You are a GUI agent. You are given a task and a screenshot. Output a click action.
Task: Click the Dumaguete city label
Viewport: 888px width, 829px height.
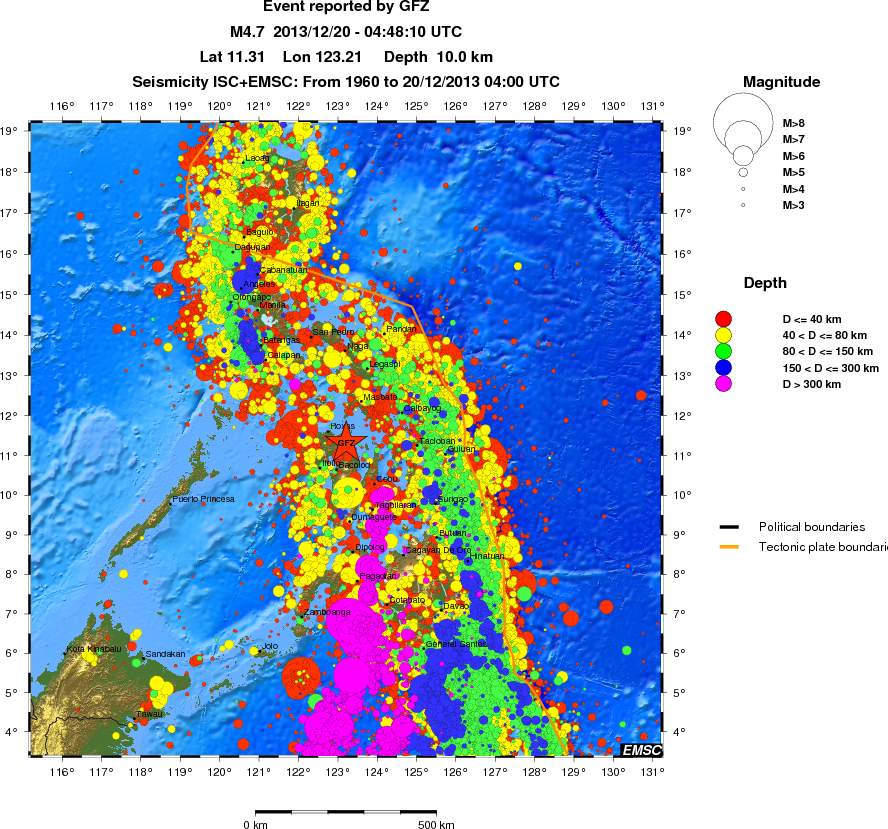coord(374,517)
